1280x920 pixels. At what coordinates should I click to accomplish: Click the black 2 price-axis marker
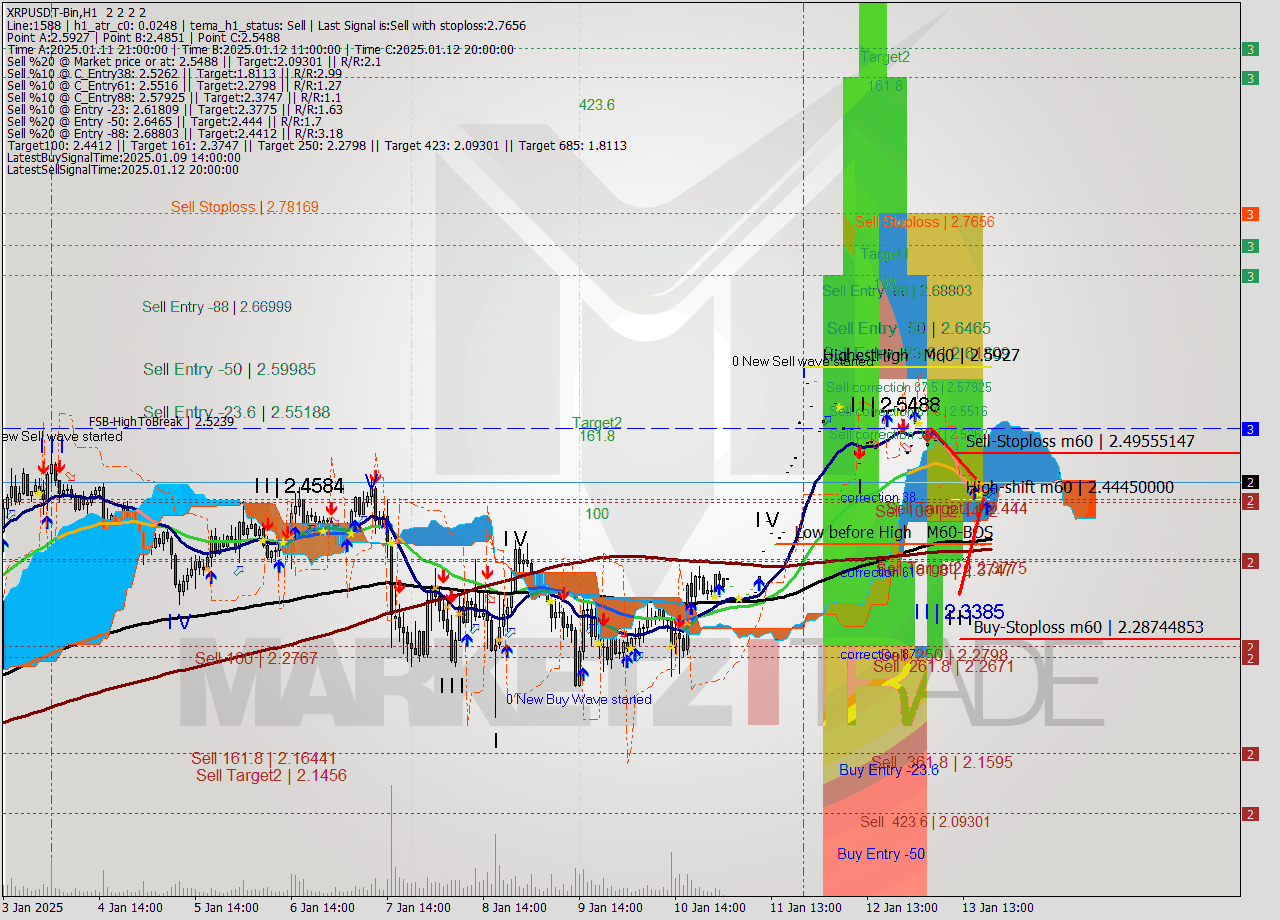(x=1250, y=482)
